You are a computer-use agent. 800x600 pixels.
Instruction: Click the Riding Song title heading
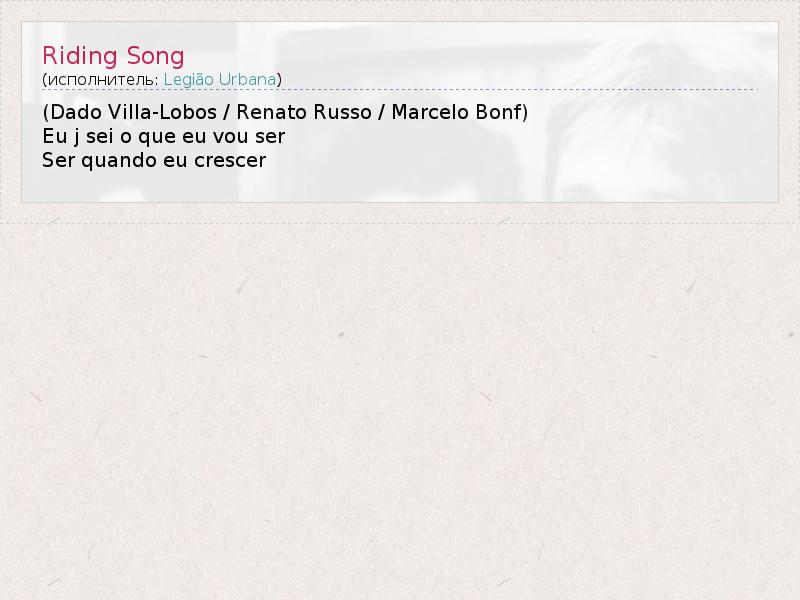coord(113,56)
